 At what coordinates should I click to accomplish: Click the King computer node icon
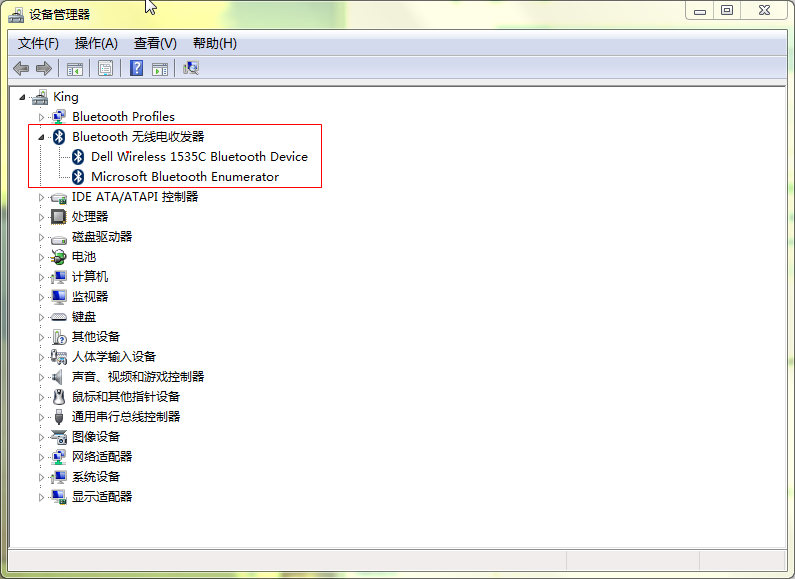[40, 97]
